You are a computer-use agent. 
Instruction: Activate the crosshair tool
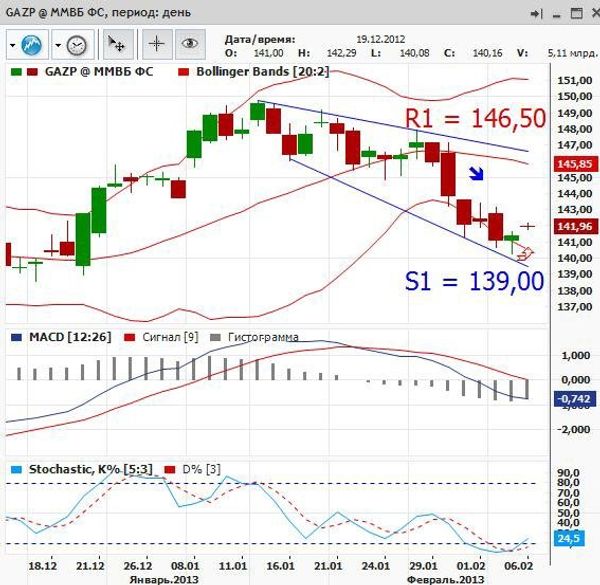tap(157, 44)
